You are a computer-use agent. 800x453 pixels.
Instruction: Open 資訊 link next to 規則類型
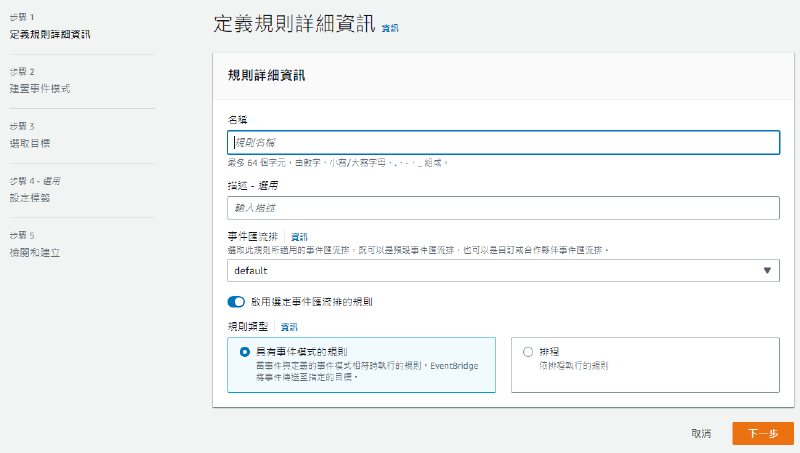click(x=289, y=327)
